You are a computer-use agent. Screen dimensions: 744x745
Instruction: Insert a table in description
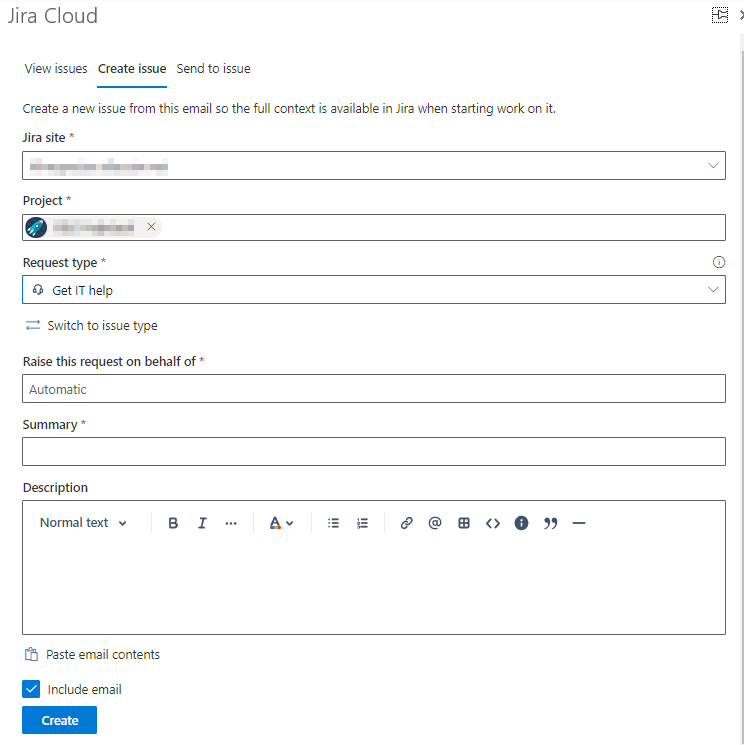tap(464, 523)
